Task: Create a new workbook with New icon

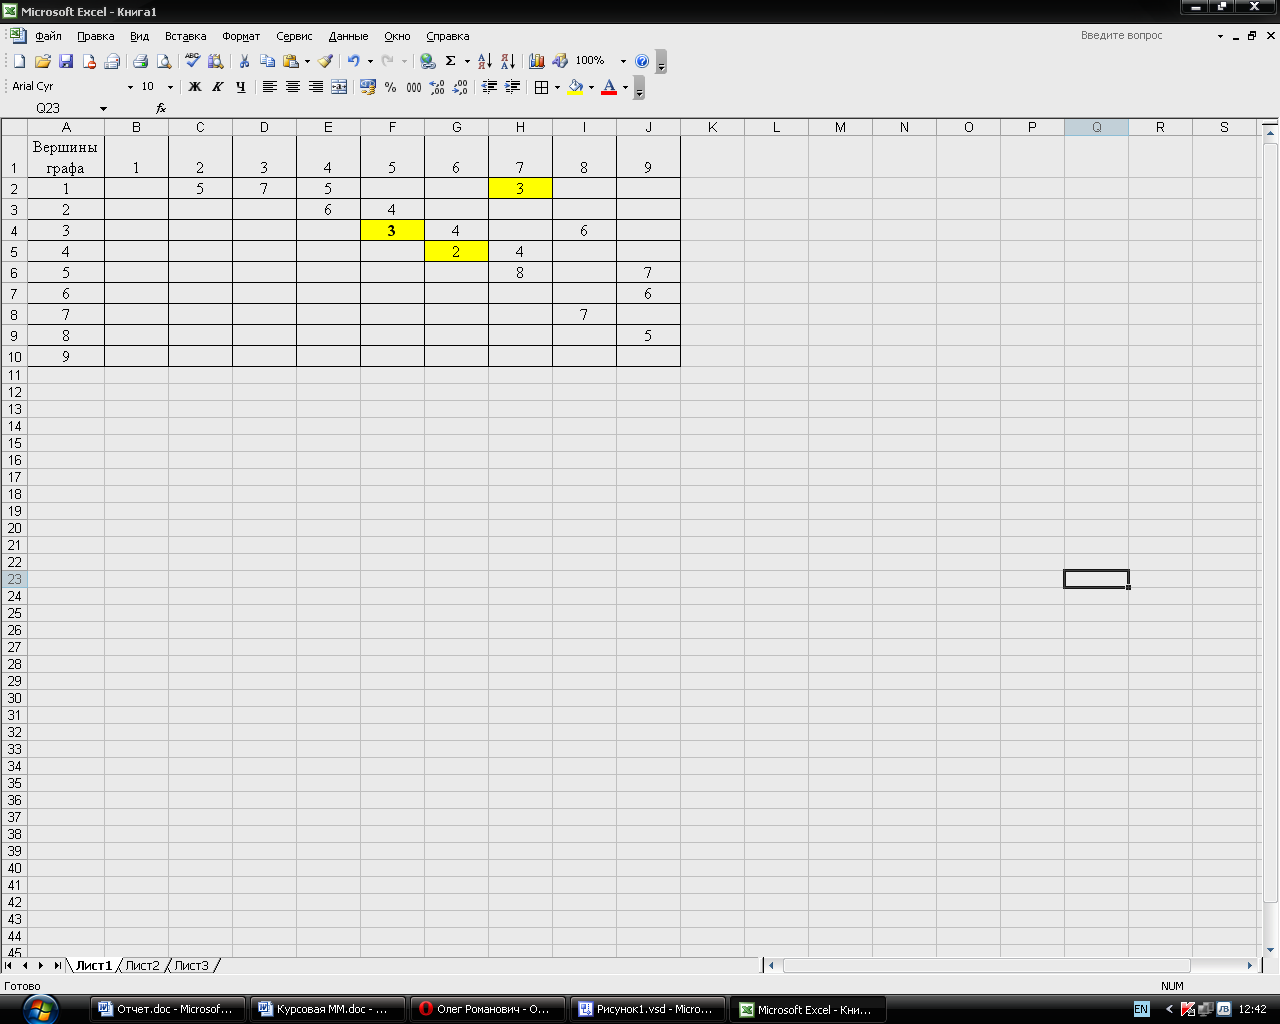Action: coord(19,61)
